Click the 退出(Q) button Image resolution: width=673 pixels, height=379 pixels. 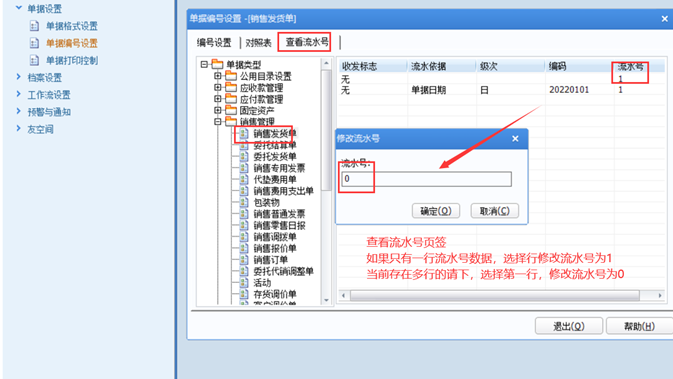tap(569, 326)
